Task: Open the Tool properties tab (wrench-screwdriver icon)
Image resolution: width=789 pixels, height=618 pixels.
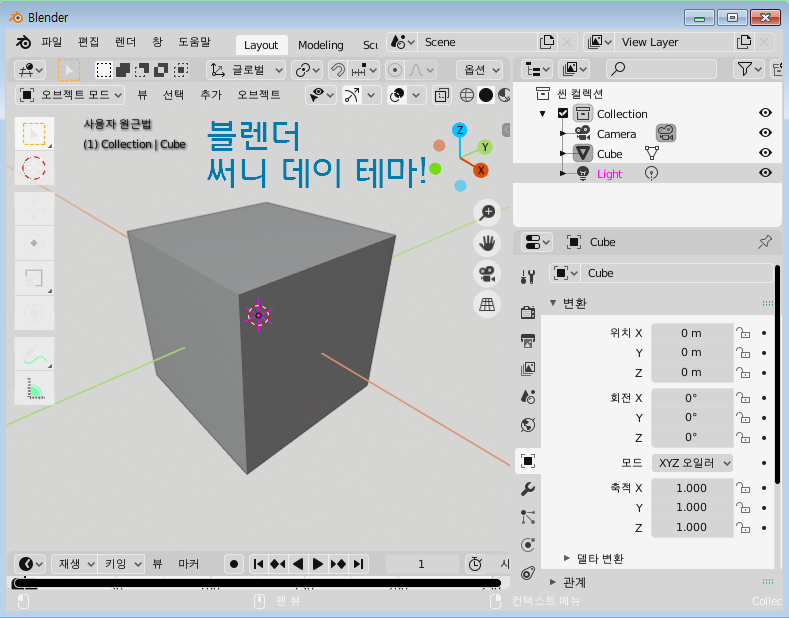Action: pos(528,276)
